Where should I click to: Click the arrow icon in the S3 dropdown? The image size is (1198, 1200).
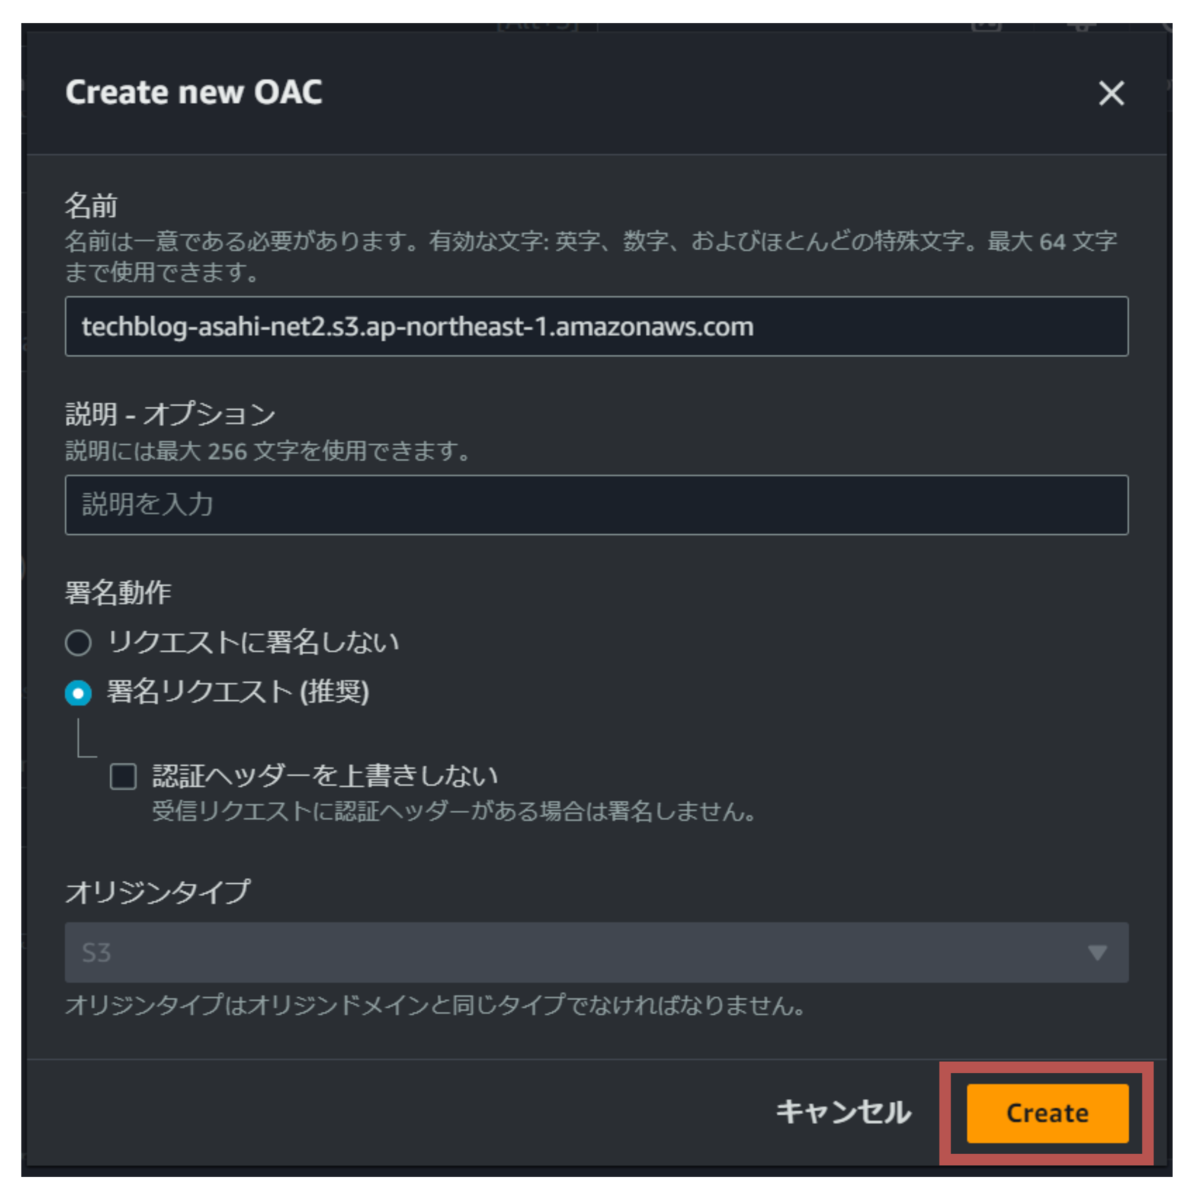point(1097,953)
